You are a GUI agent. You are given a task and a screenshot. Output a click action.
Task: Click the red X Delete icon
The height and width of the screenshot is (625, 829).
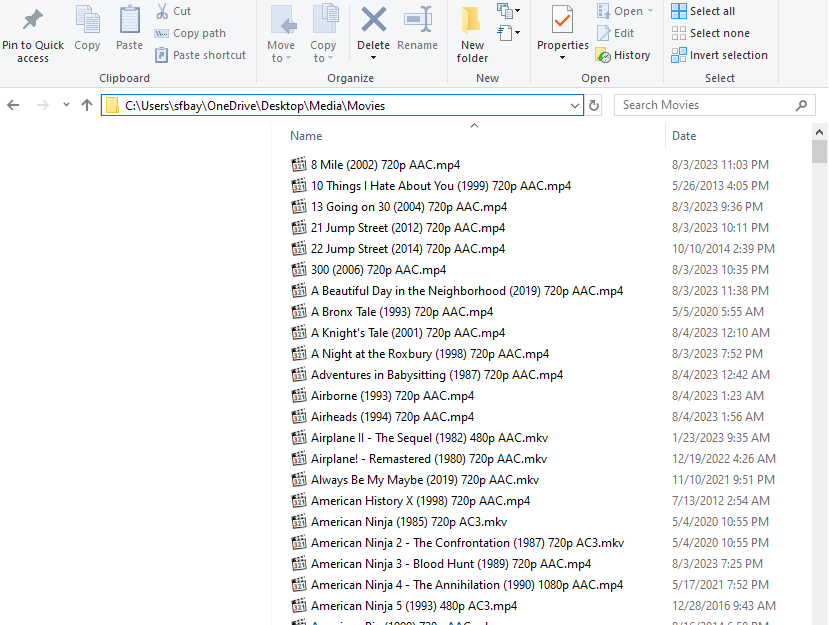pos(374,20)
